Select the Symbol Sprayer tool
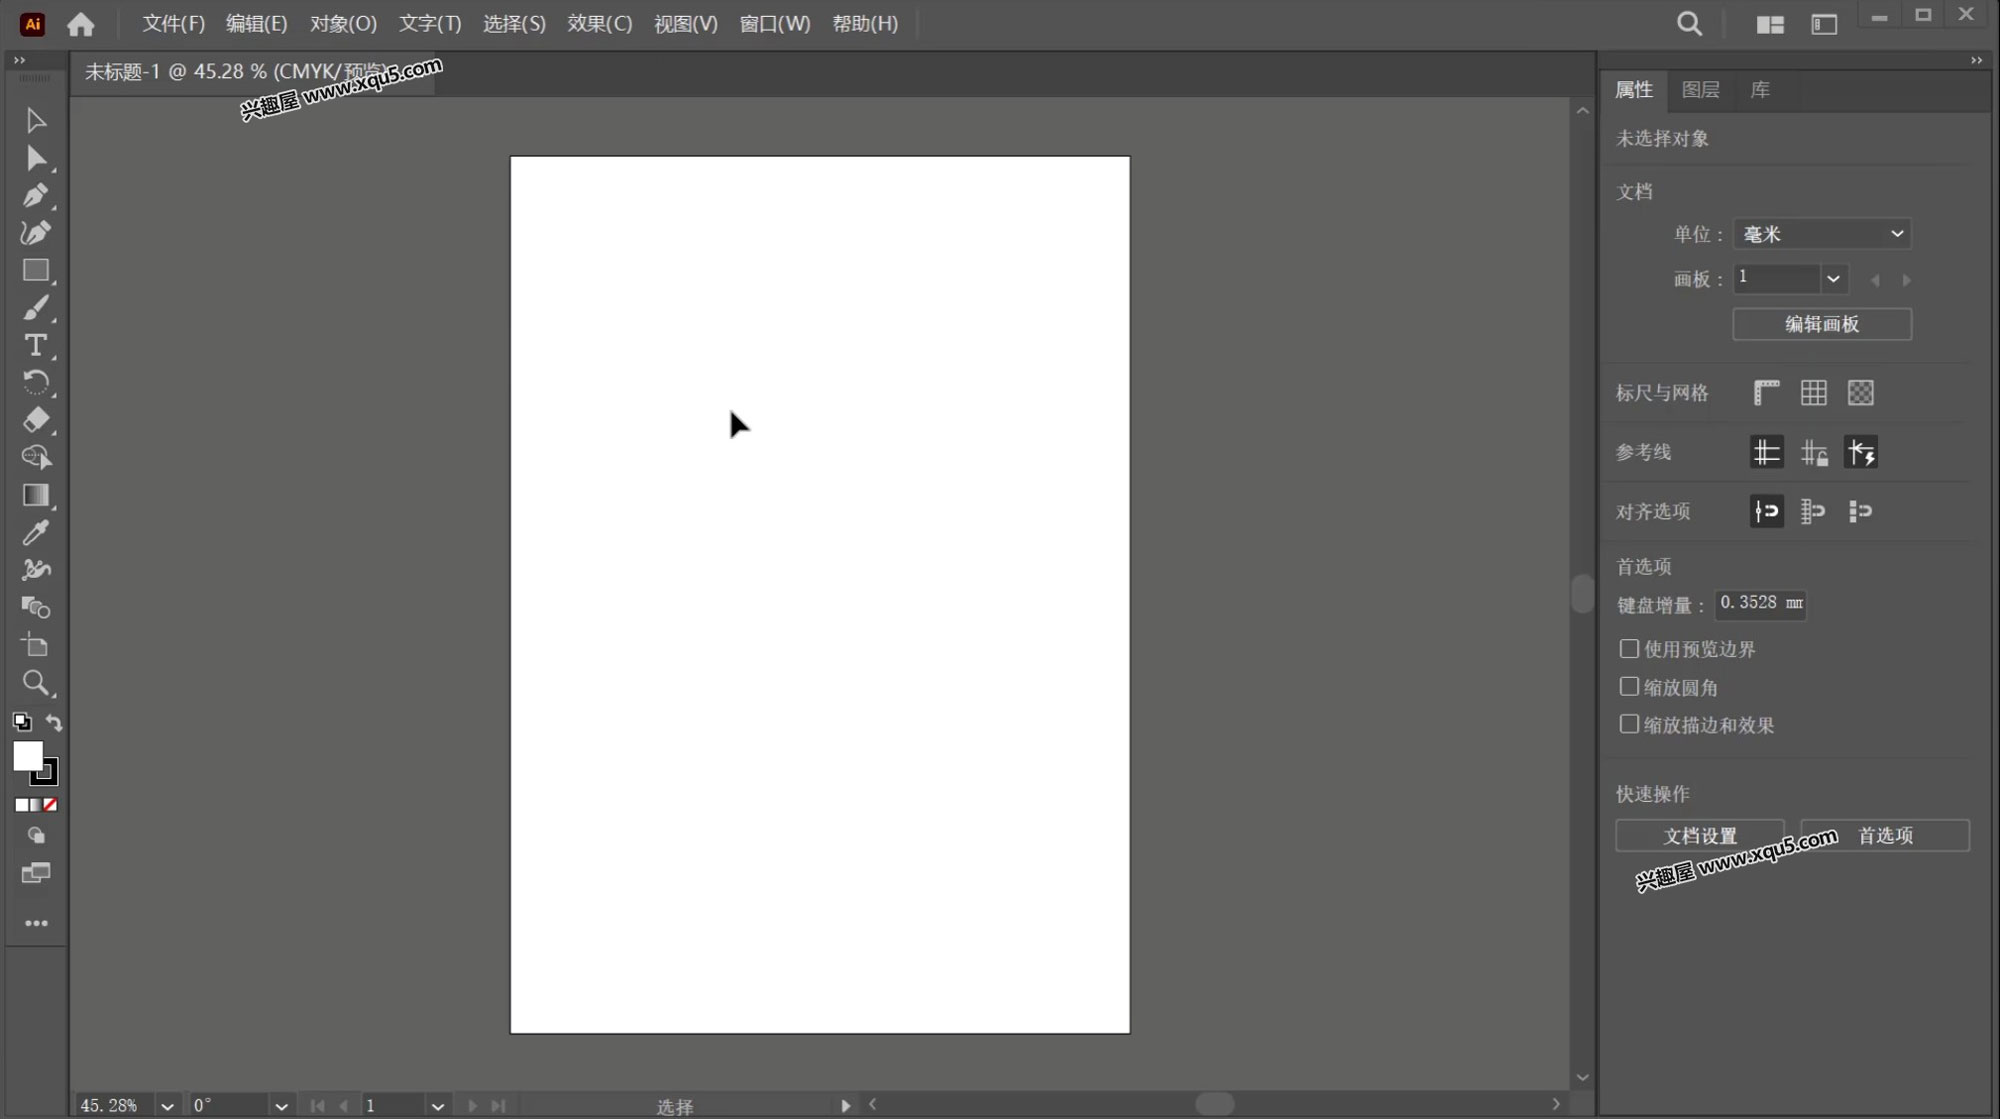Viewport: 2000px width, 1119px height. (x=36, y=569)
